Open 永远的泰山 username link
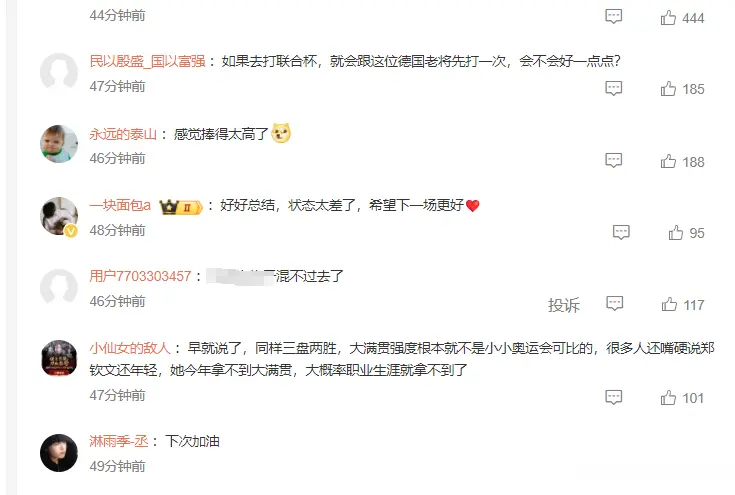The width and height of the screenshot is (735, 495). 123,134
